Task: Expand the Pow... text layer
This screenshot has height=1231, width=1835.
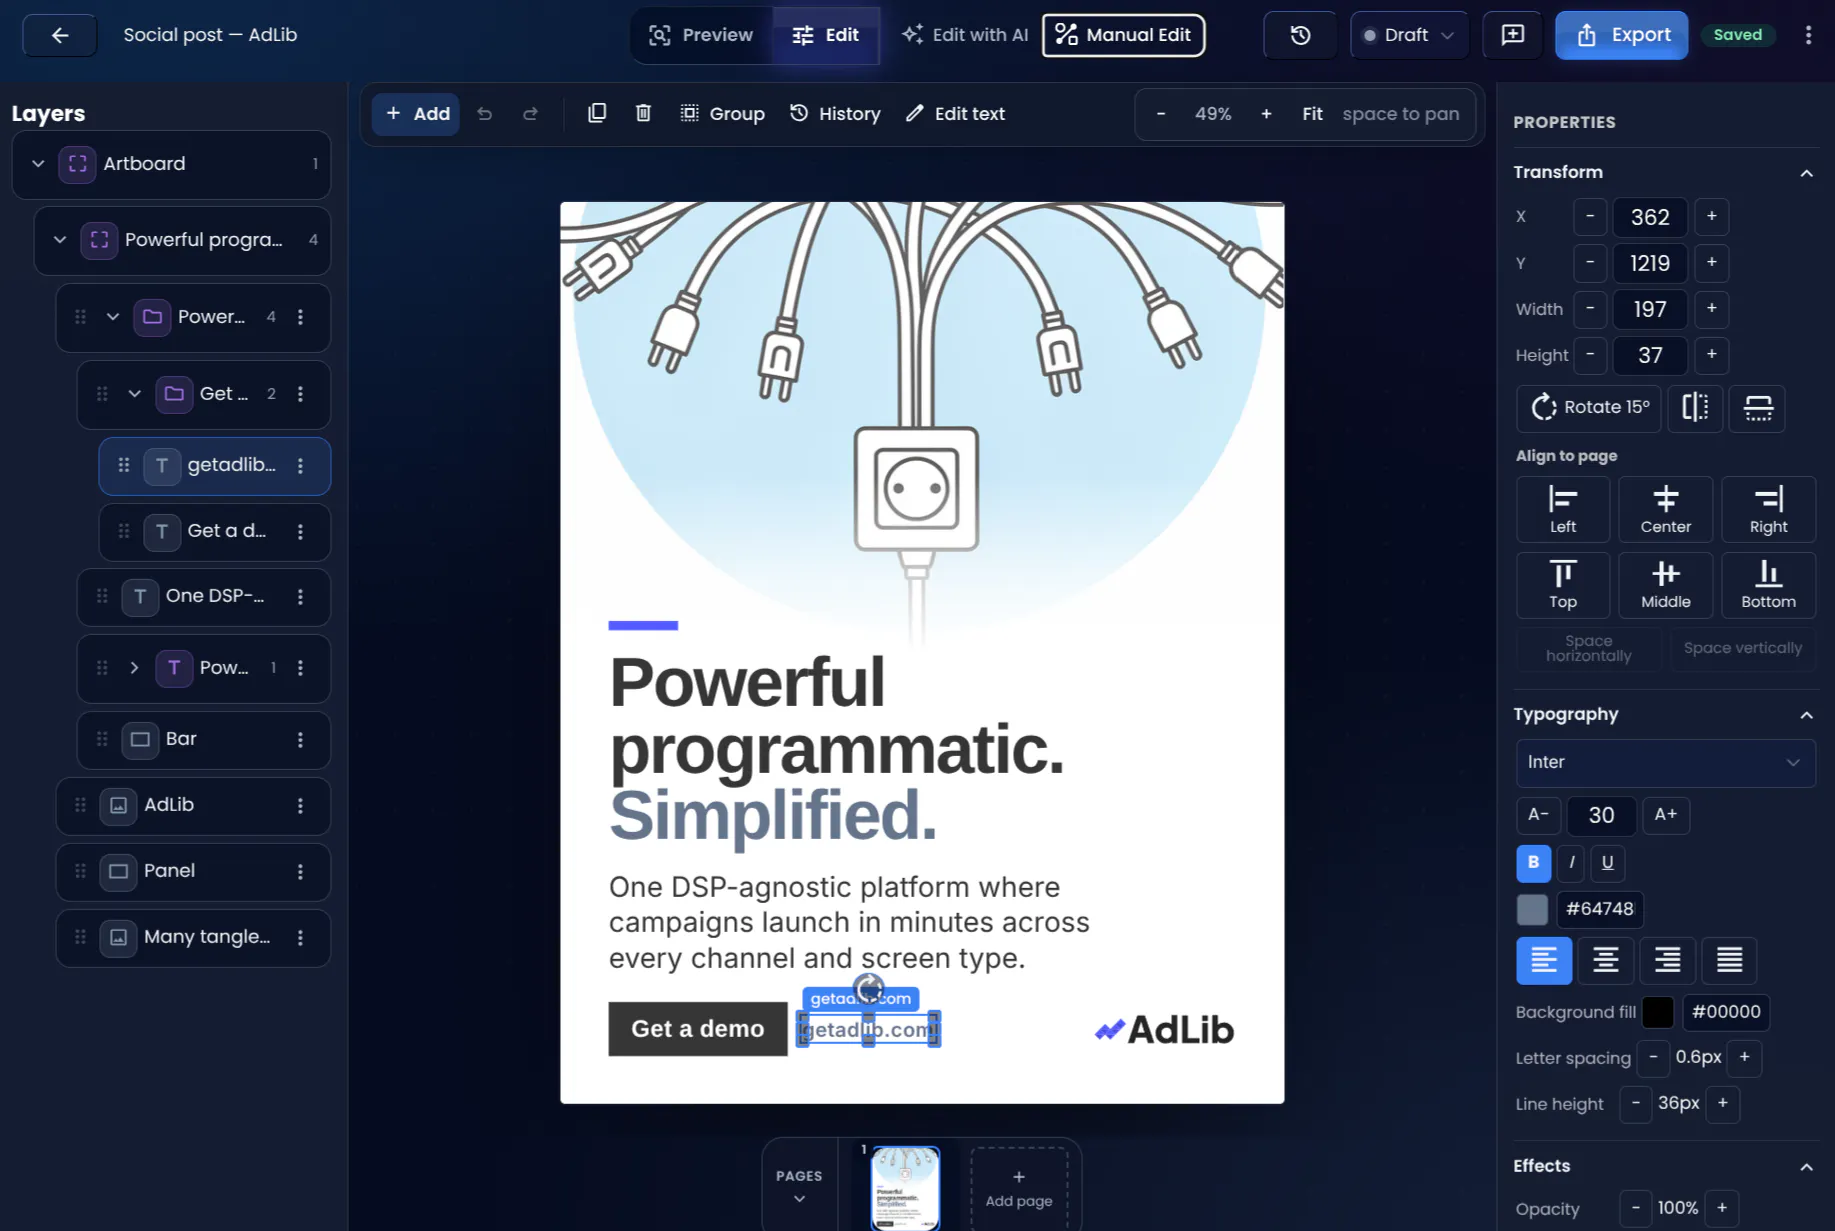Action: 134,668
